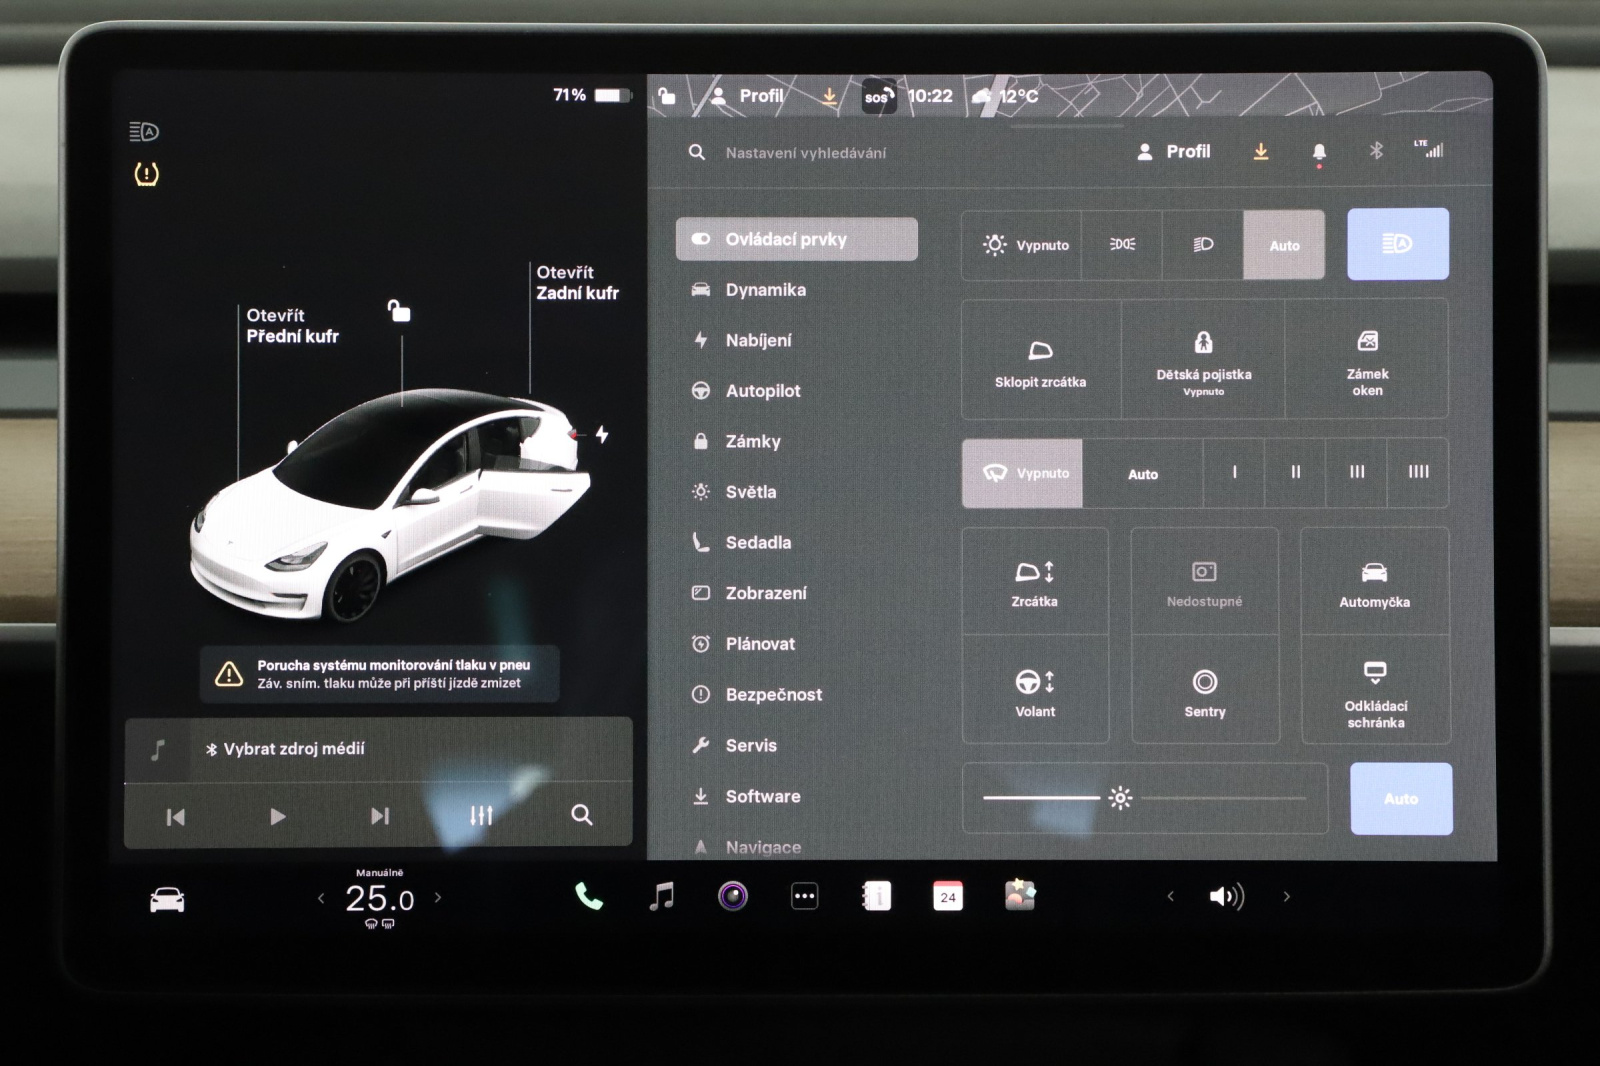The image size is (1600, 1066).
Task: Tap the notification bell icon
Action: (x=1319, y=152)
